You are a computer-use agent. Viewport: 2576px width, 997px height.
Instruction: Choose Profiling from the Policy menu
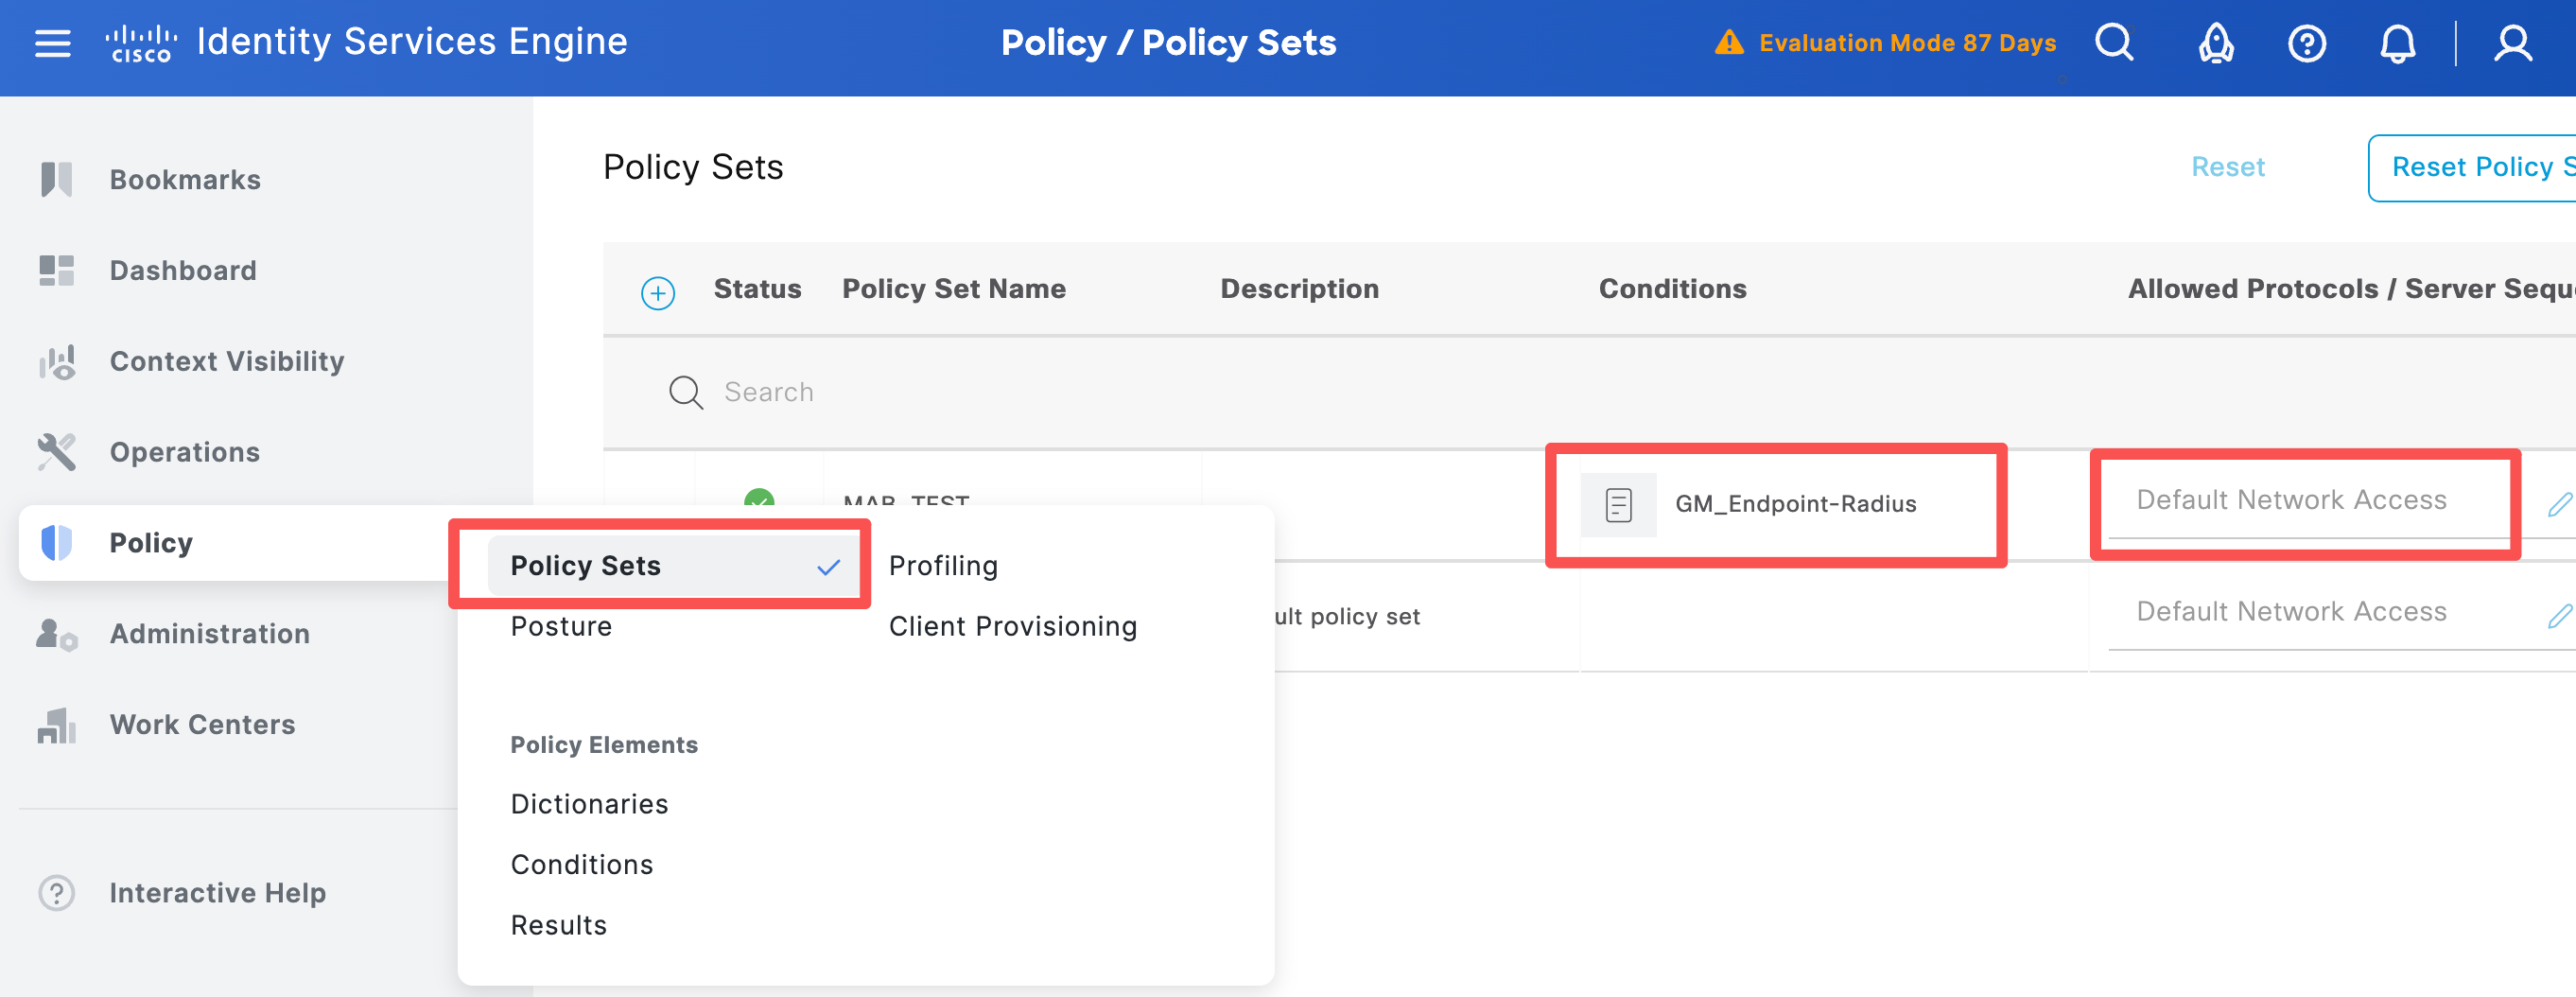click(943, 566)
